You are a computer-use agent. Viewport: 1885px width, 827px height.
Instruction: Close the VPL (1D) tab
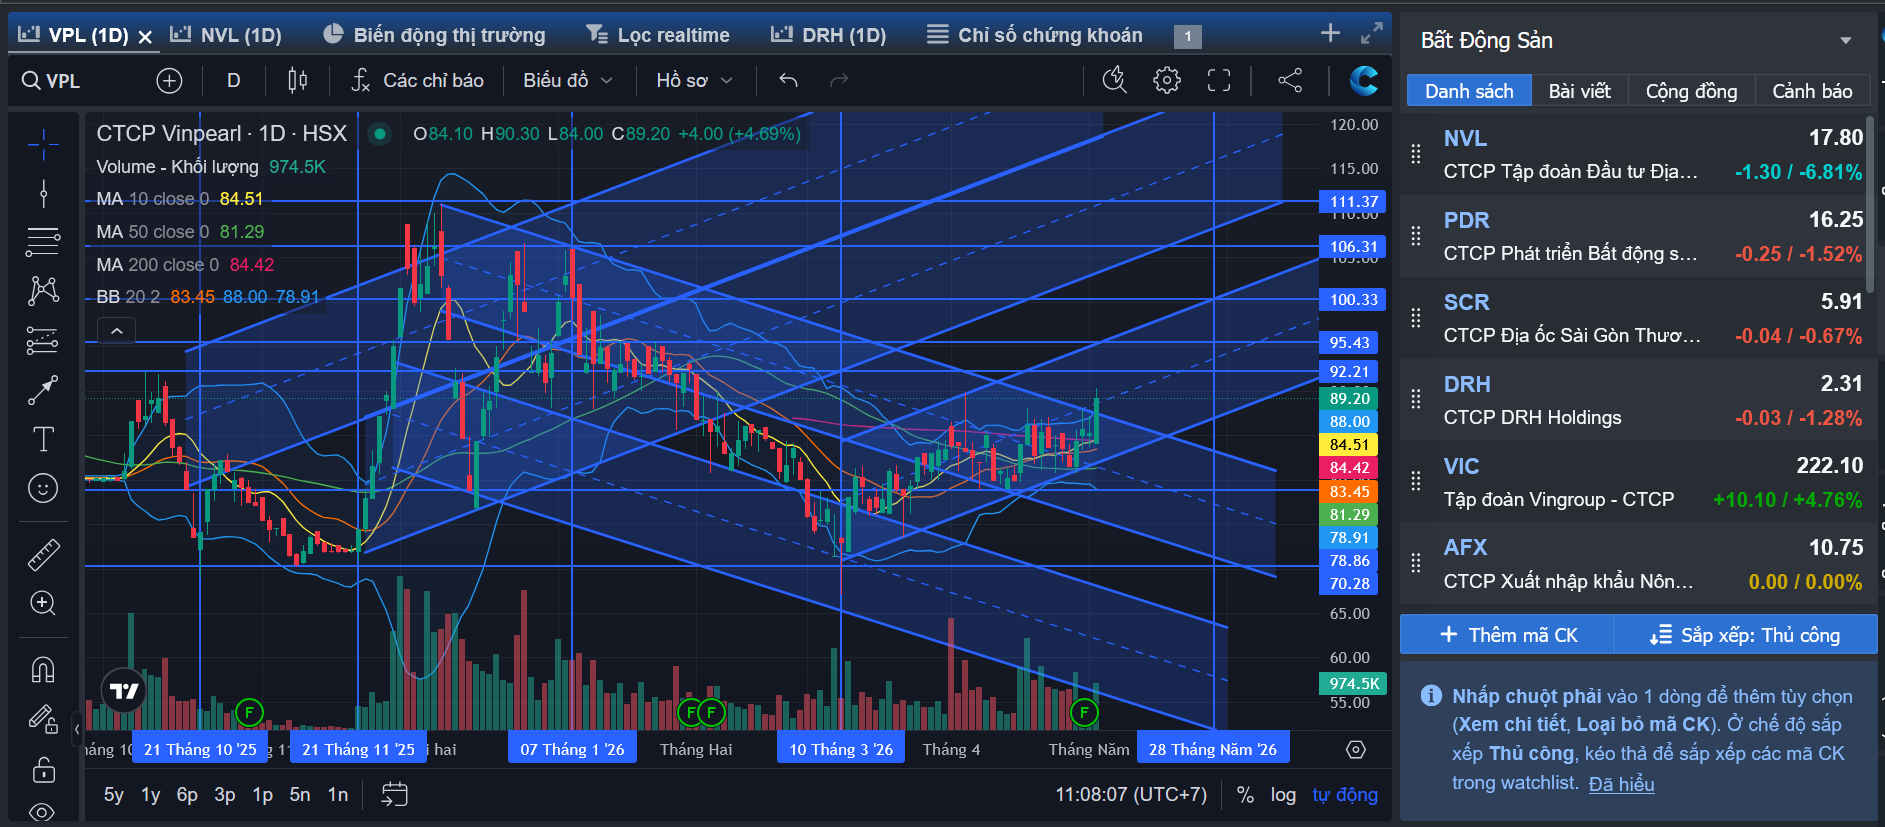pyautogui.click(x=145, y=37)
